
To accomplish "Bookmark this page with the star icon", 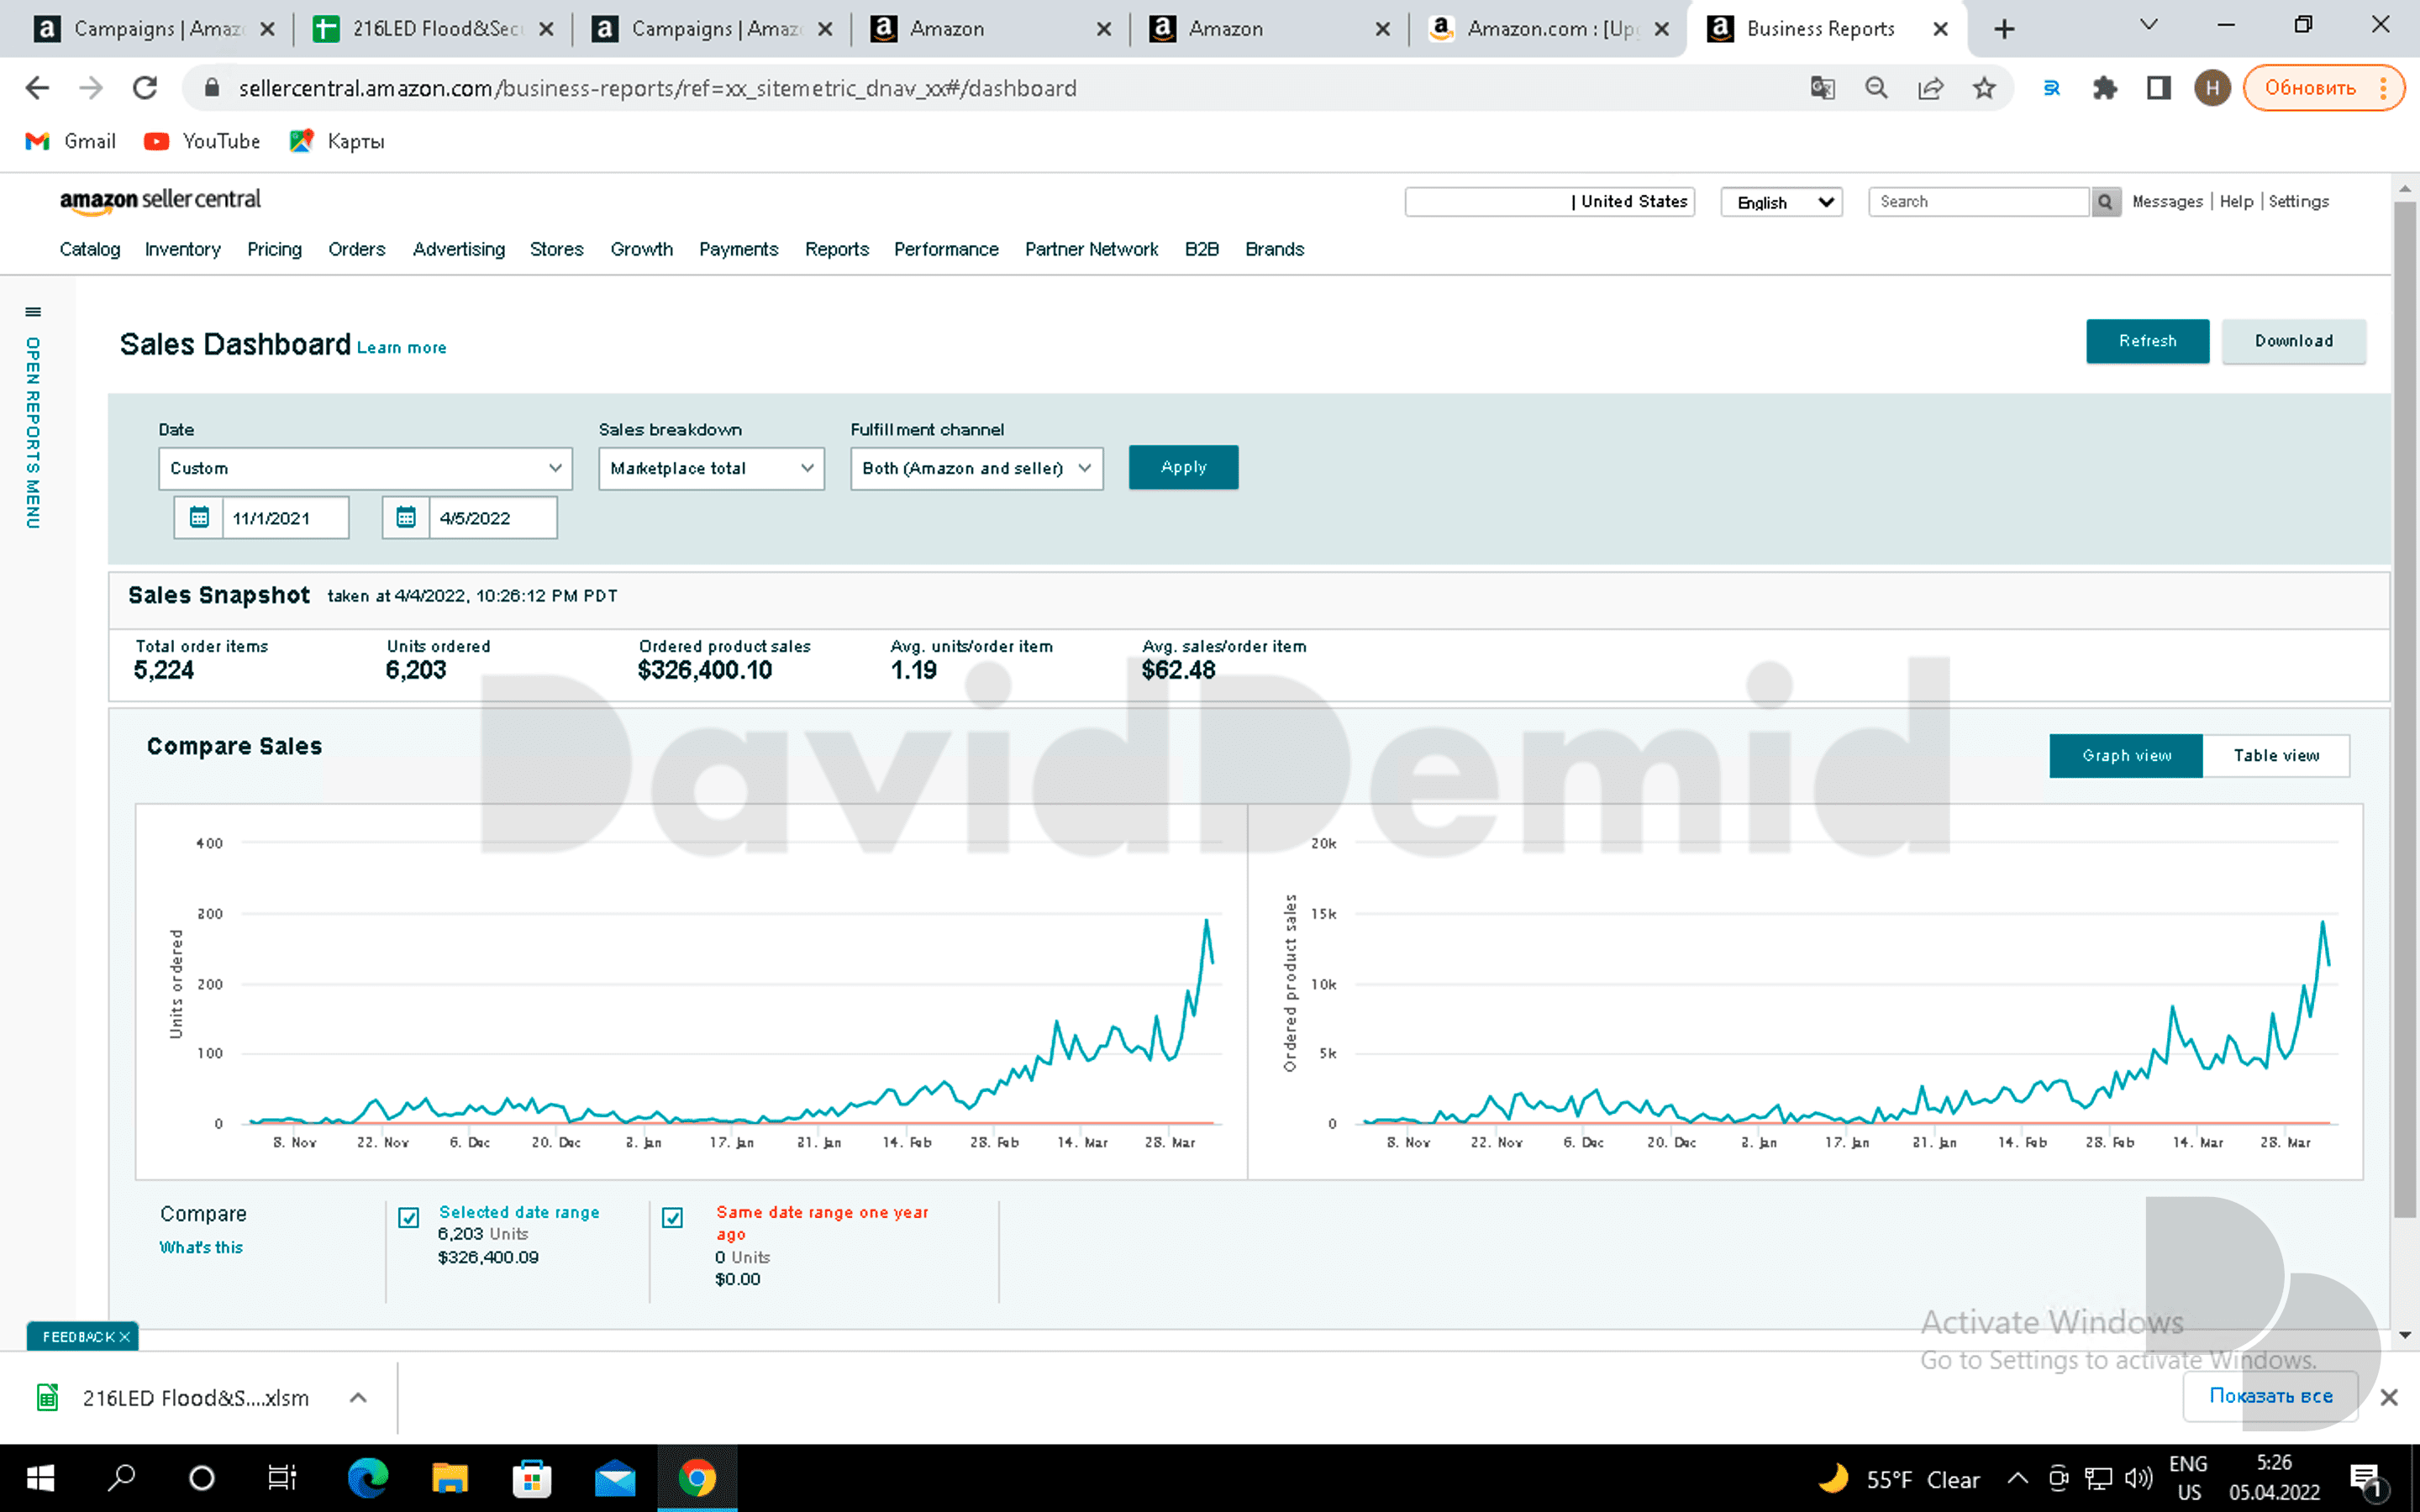I will pyautogui.click(x=1984, y=88).
